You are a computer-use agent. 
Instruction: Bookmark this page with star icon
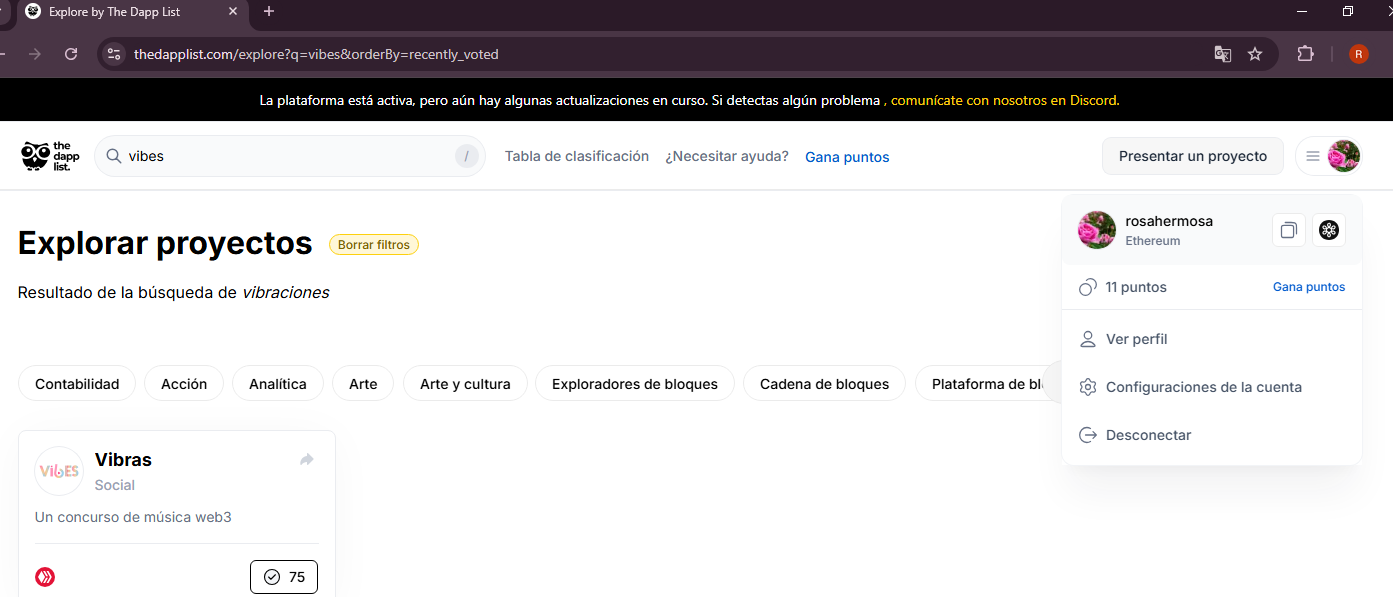click(x=1255, y=54)
